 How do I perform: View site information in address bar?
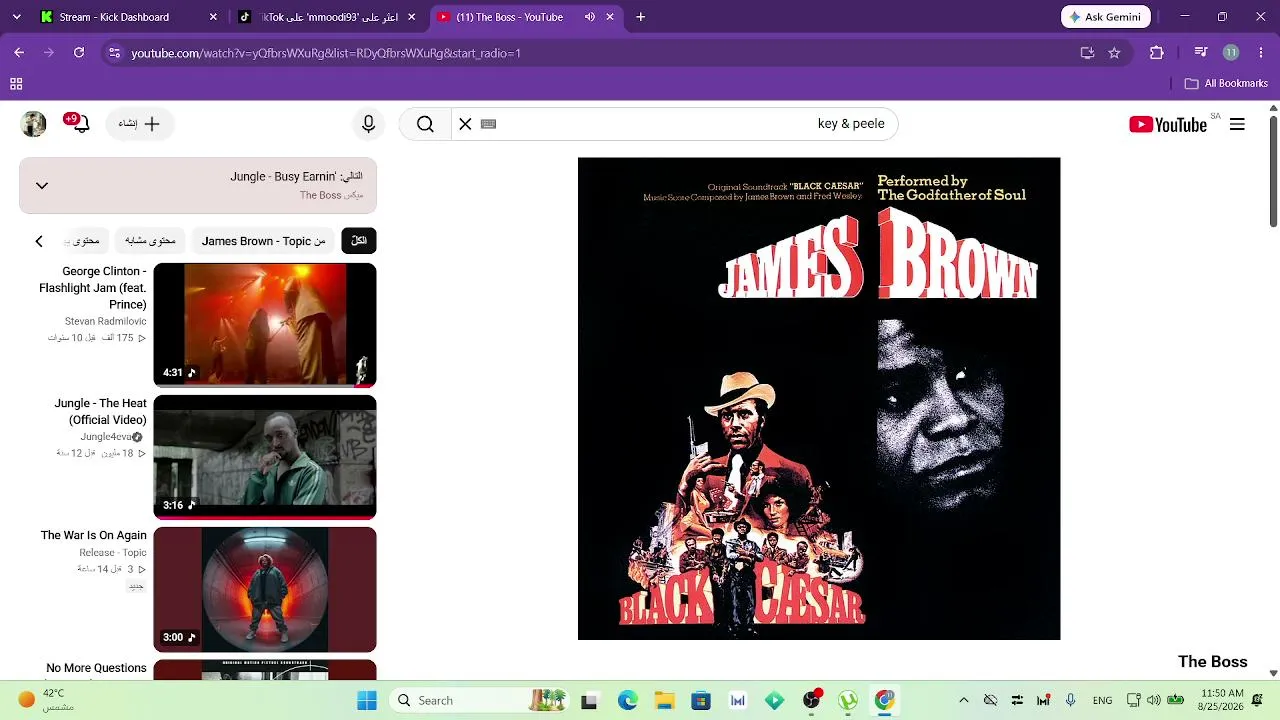click(x=115, y=53)
